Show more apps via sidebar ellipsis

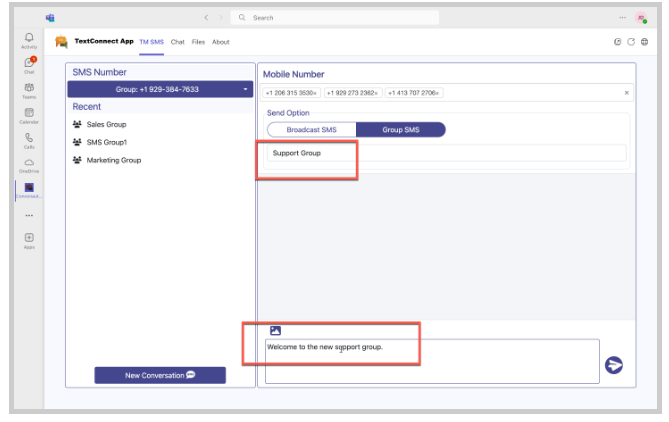[29, 215]
